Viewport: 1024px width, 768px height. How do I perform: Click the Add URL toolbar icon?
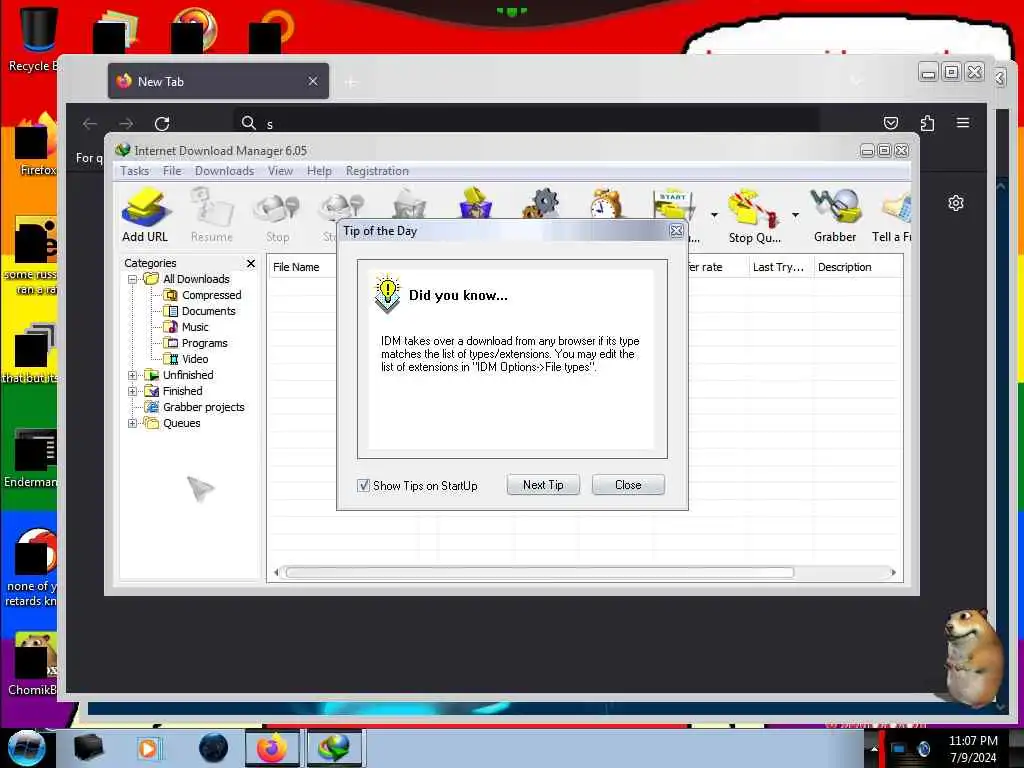tap(145, 216)
